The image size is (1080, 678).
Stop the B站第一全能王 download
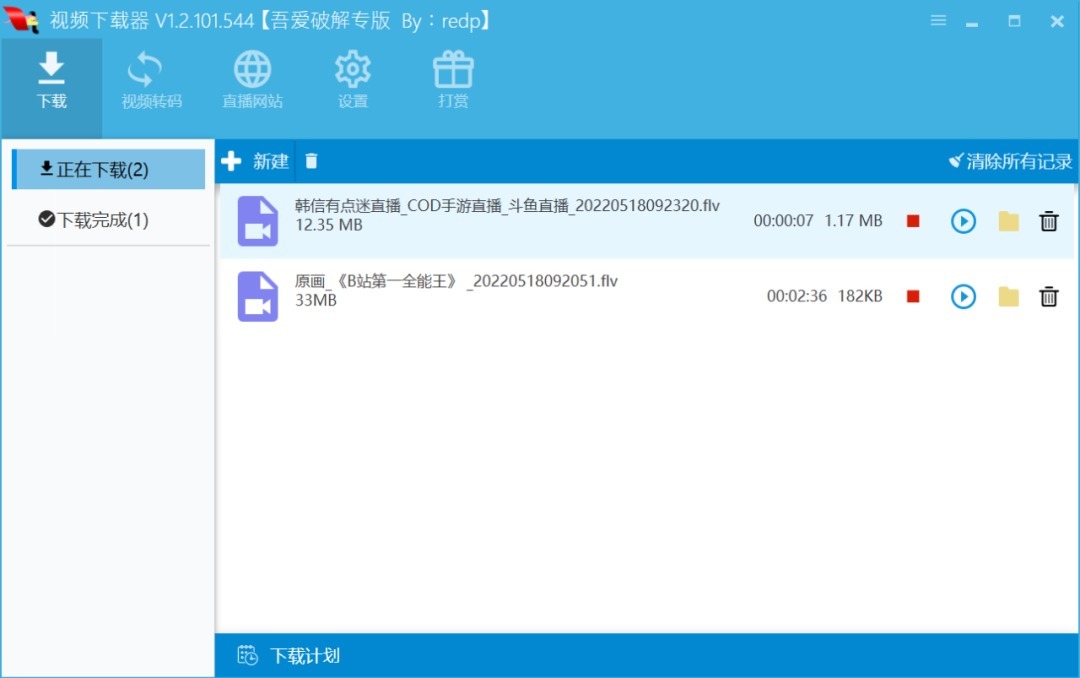(x=913, y=296)
